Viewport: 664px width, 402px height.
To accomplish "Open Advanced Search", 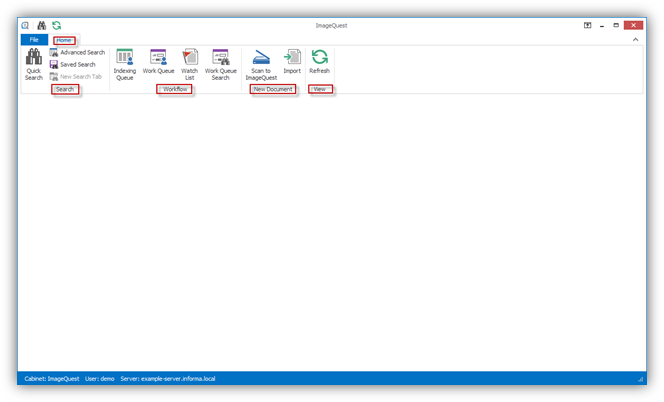I will click(x=77, y=53).
